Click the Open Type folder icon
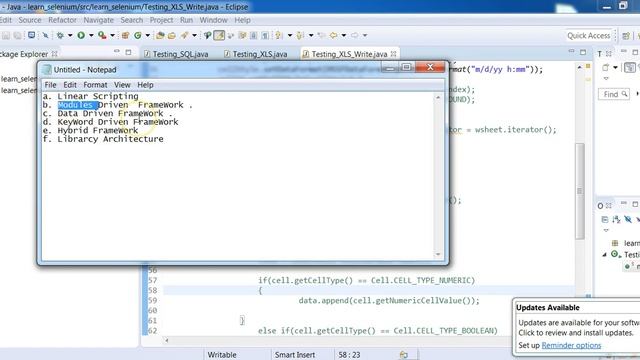The height and width of the screenshot is (360, 640). click(160, 36)
